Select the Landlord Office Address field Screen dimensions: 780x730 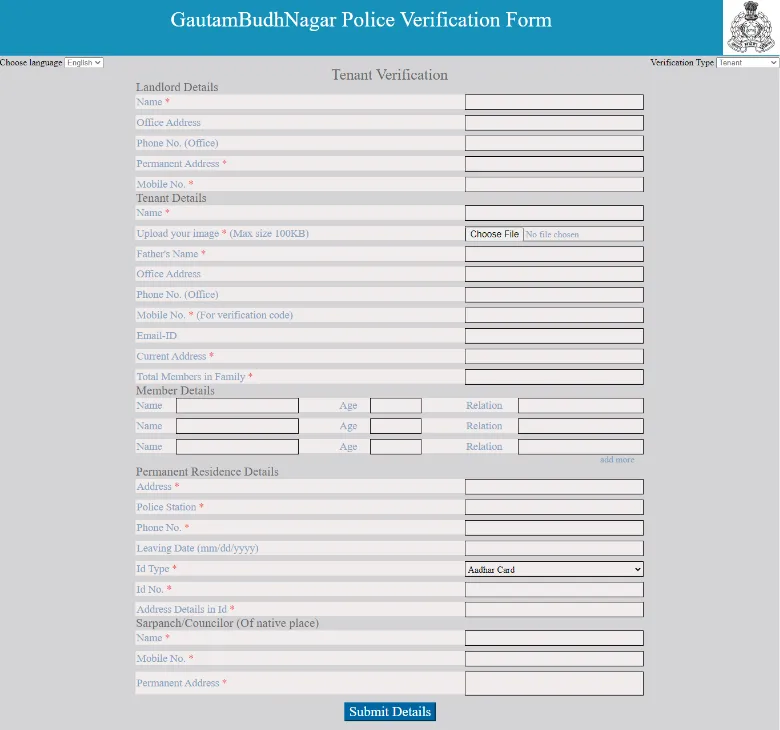[554, 123]
